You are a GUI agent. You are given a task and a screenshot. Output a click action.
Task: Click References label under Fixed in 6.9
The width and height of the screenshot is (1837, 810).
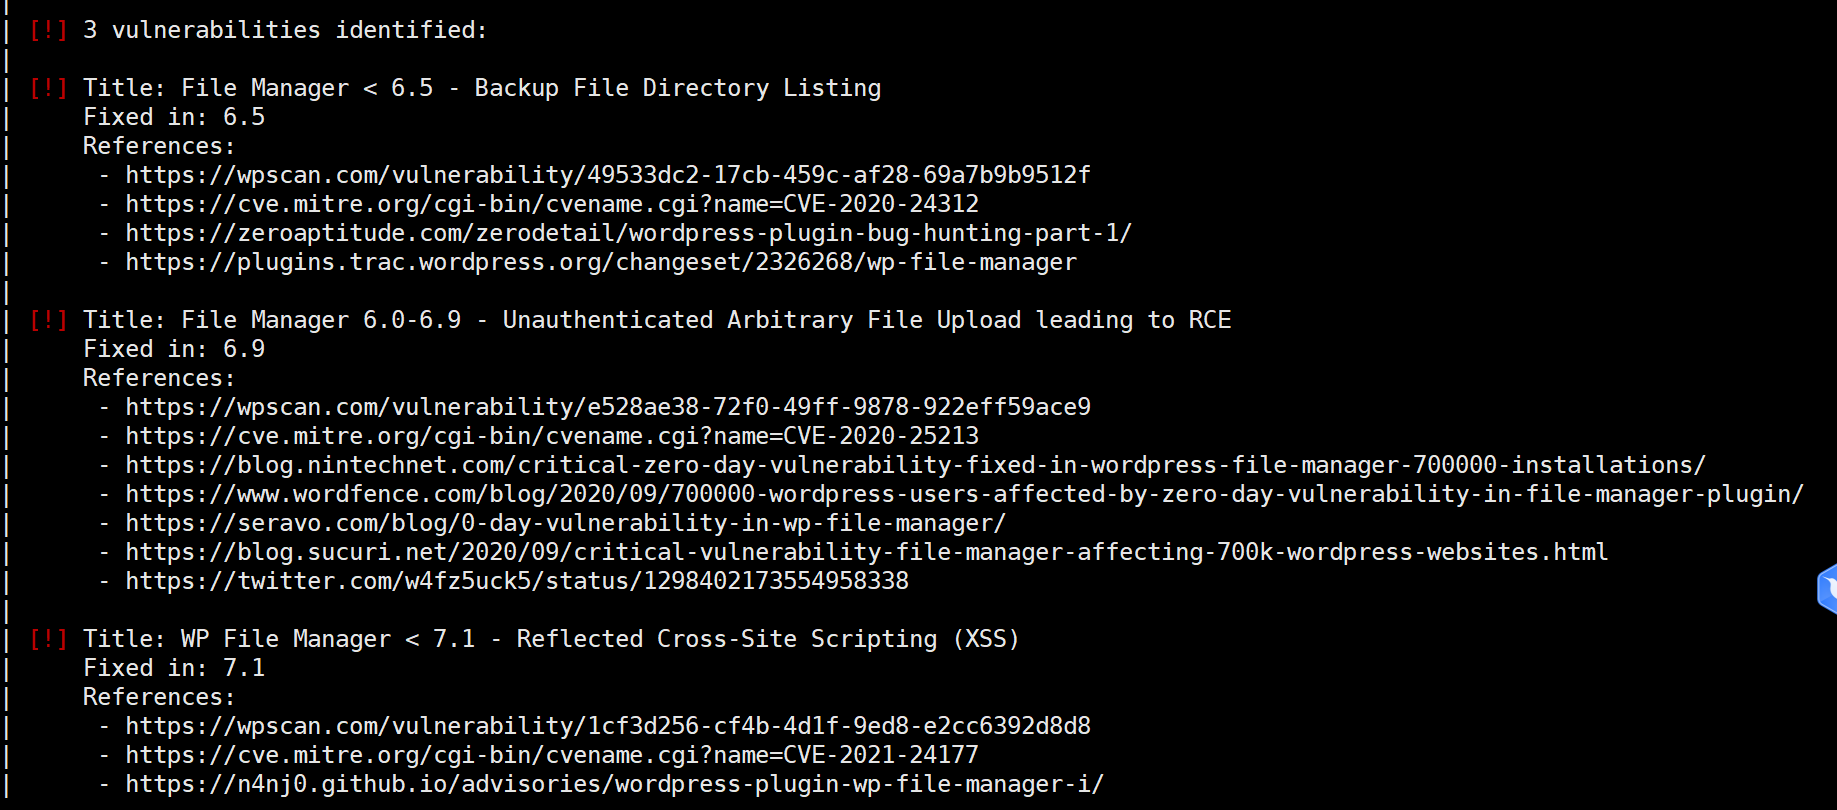pos(159,378)
